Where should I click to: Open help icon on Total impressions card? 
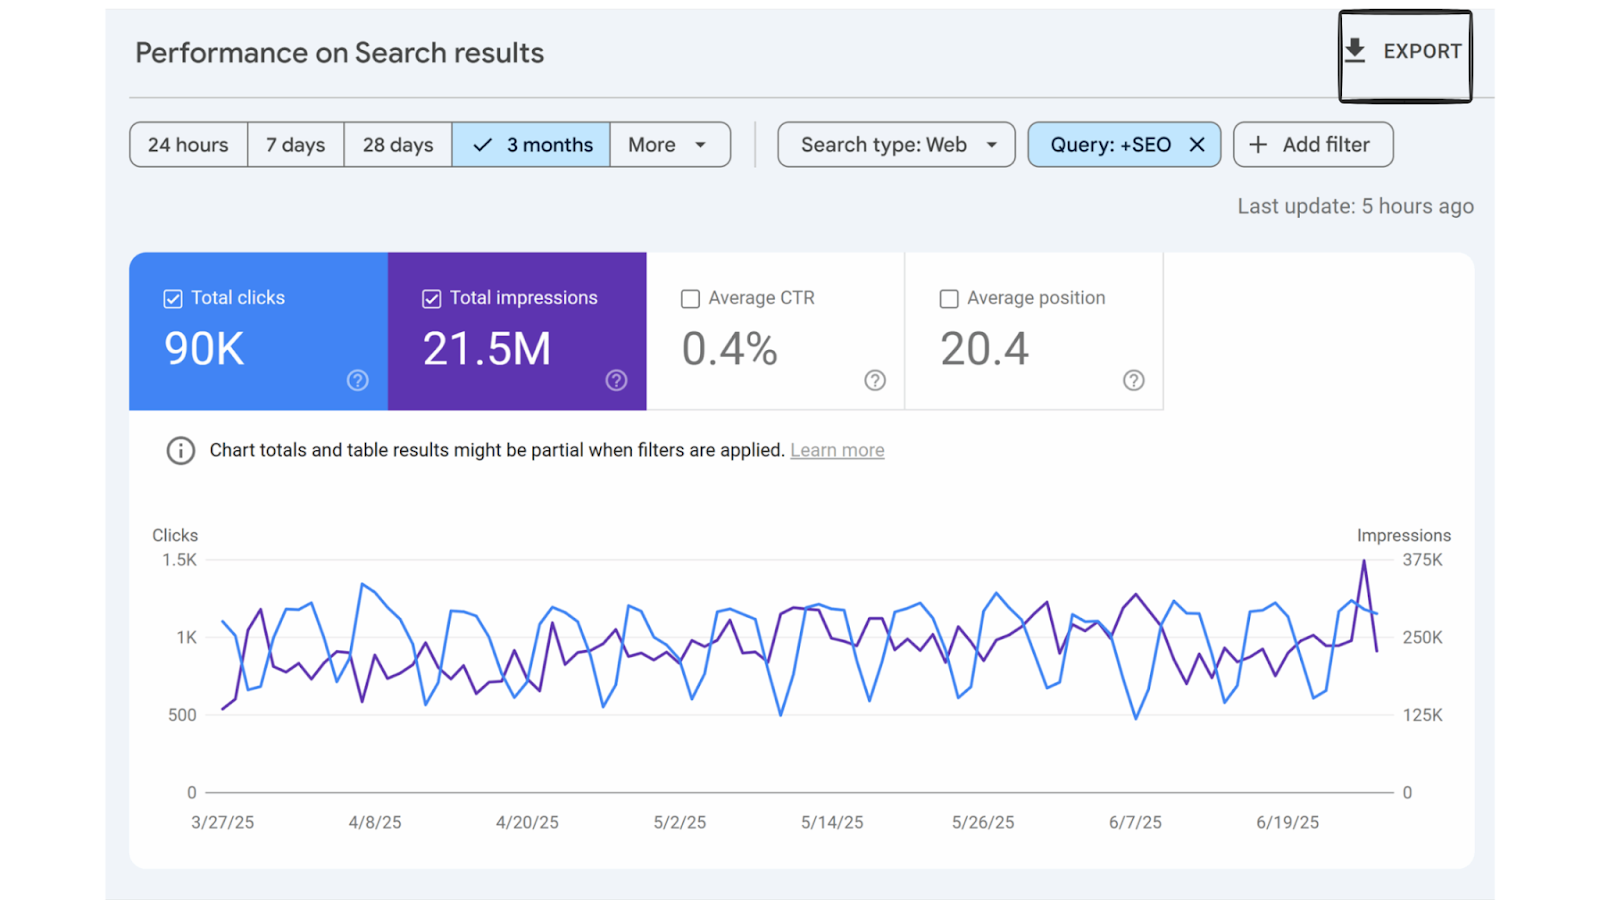pyautogui.click(x=616, y=380)
